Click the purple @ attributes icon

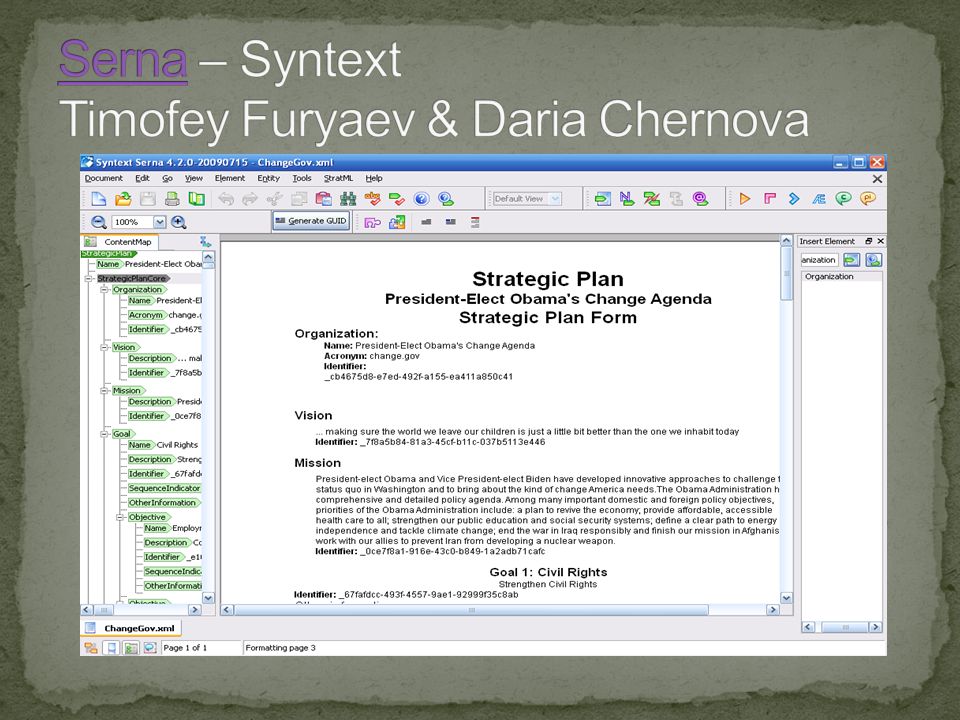[700, 199]
